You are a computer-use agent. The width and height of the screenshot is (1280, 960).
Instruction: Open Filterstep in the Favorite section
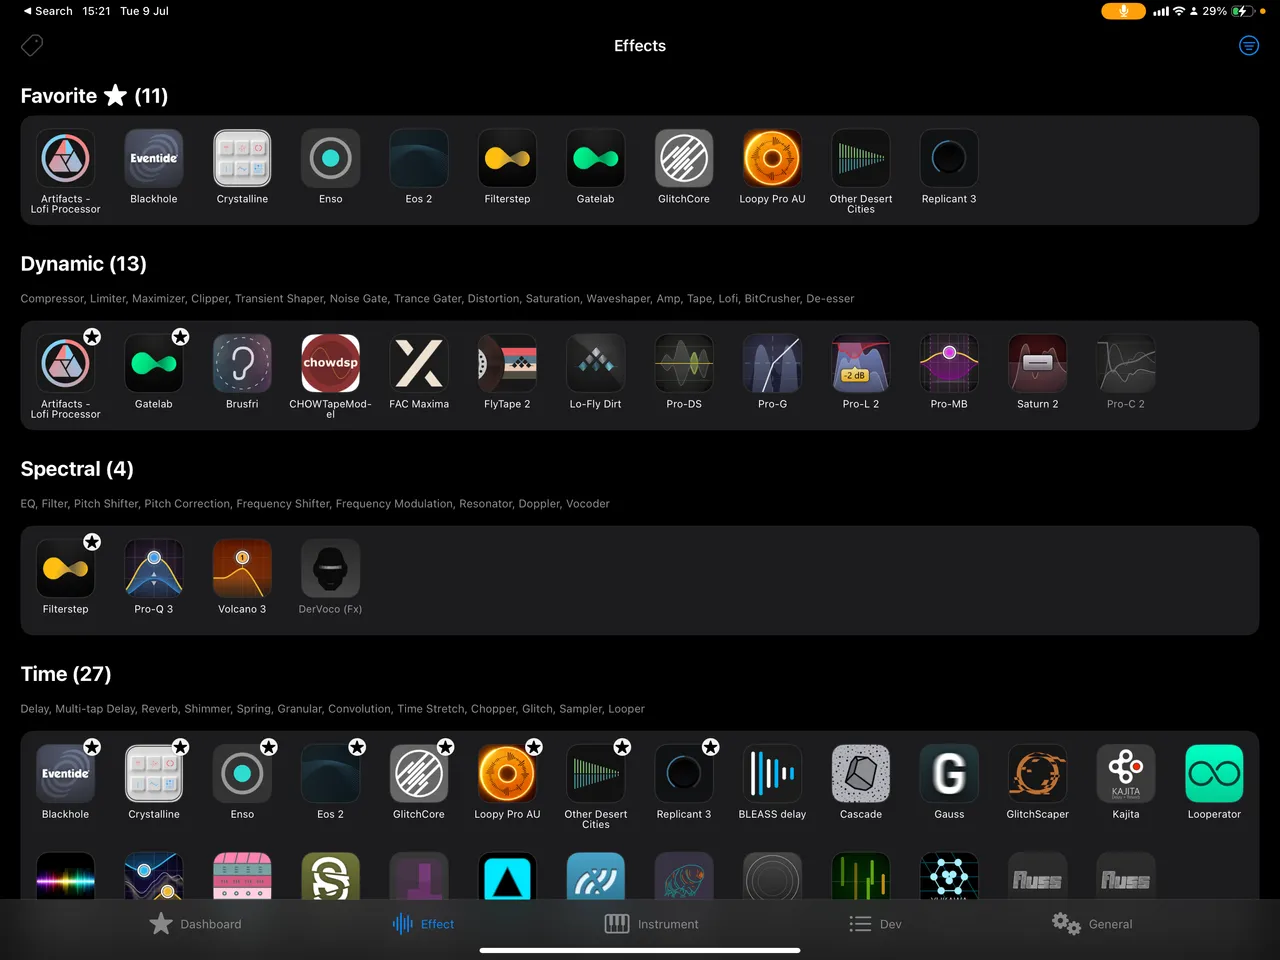pos(507,158)
